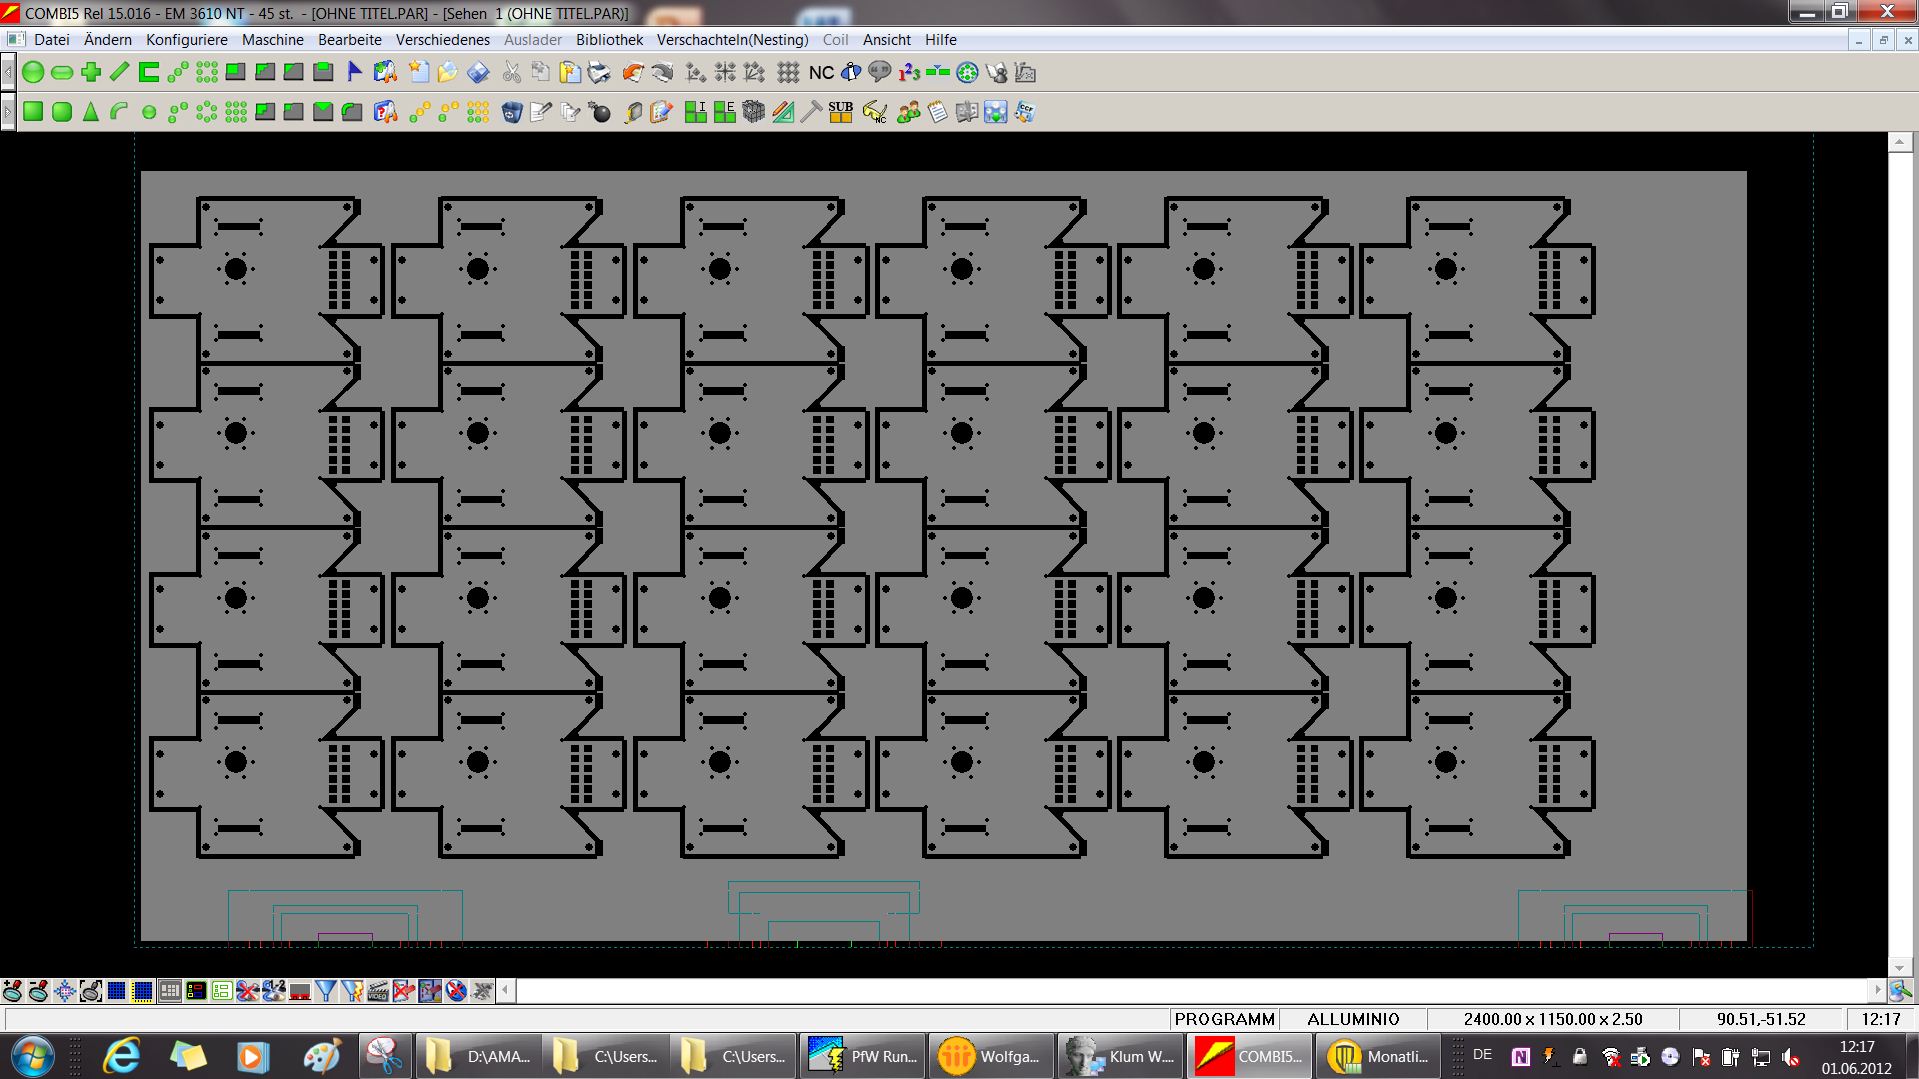Click the NC code generation icon

[821, 72]
